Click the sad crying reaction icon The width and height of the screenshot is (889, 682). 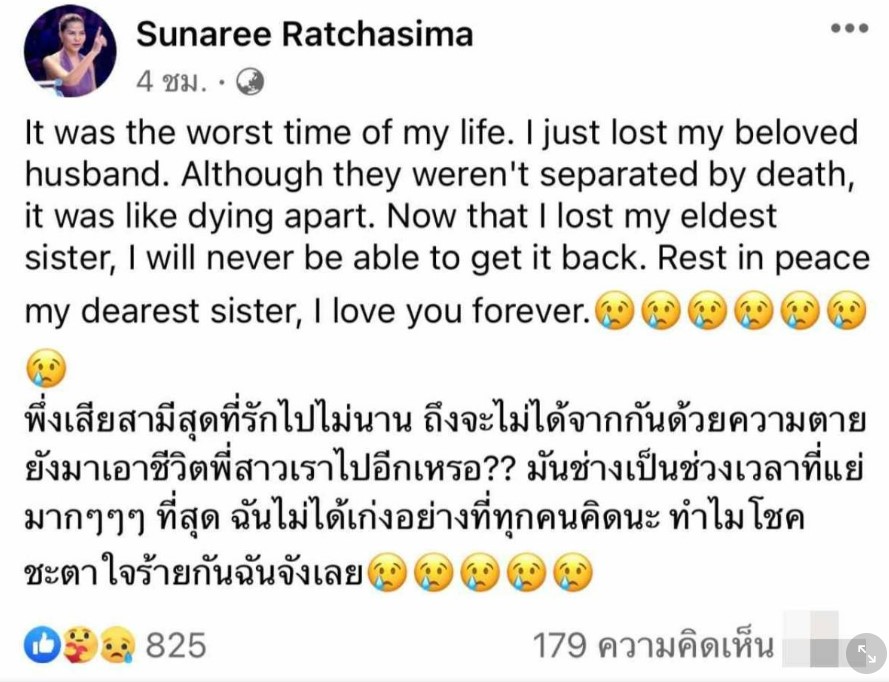point(118,645)
